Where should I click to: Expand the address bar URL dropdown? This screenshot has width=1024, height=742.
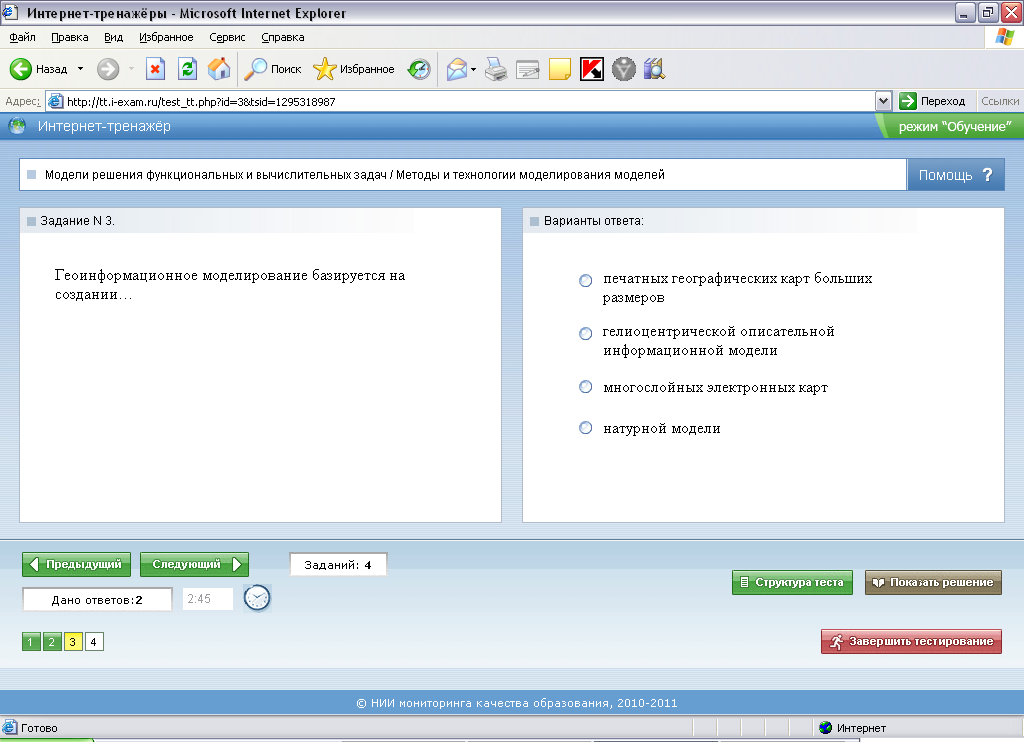point(883,101)
